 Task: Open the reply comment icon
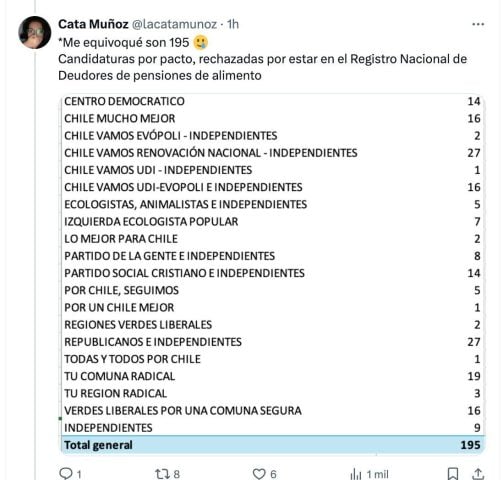[x=66, y=474]
